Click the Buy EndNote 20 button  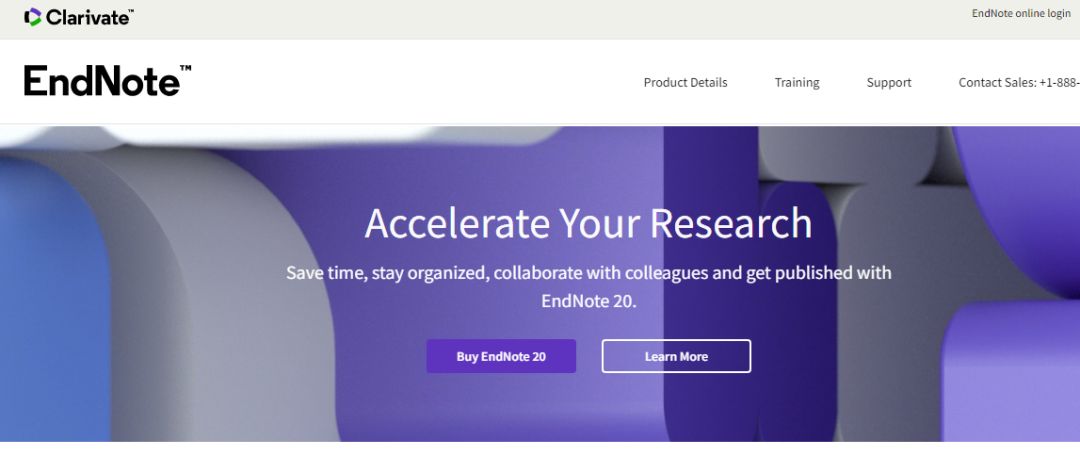pos(501,356)
